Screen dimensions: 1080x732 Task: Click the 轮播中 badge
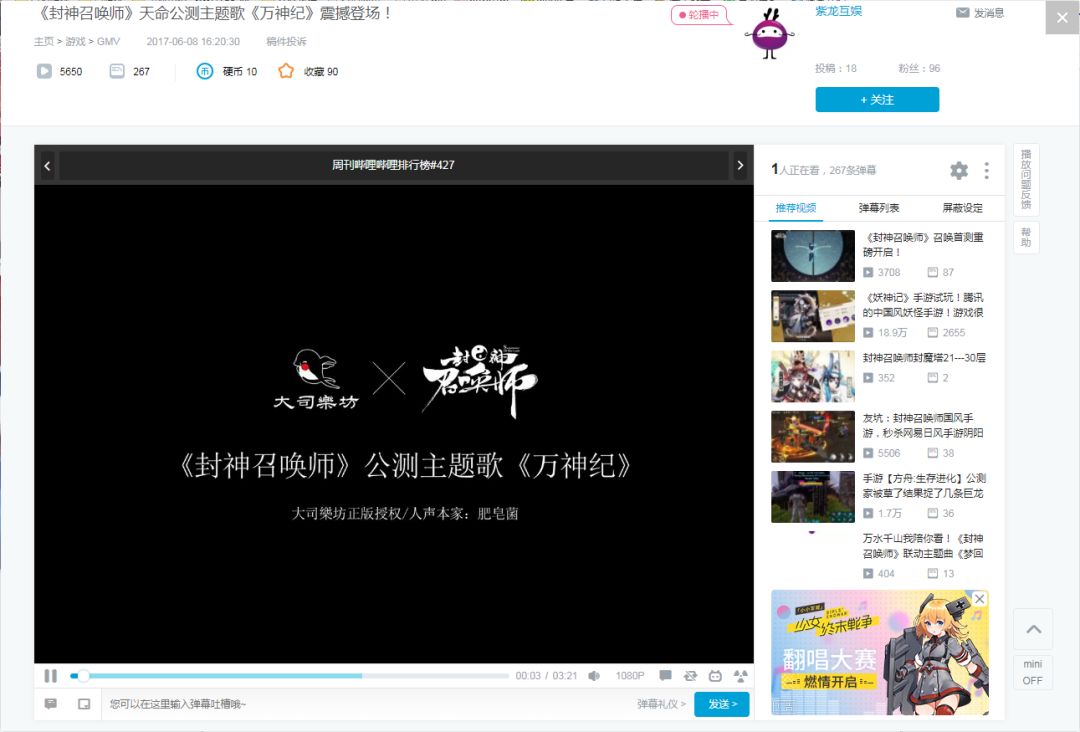coord(700,14)
